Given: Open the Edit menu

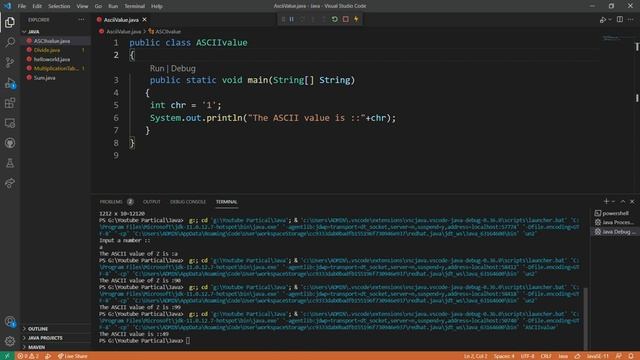Looking at the screenshot, I should 37,6.
